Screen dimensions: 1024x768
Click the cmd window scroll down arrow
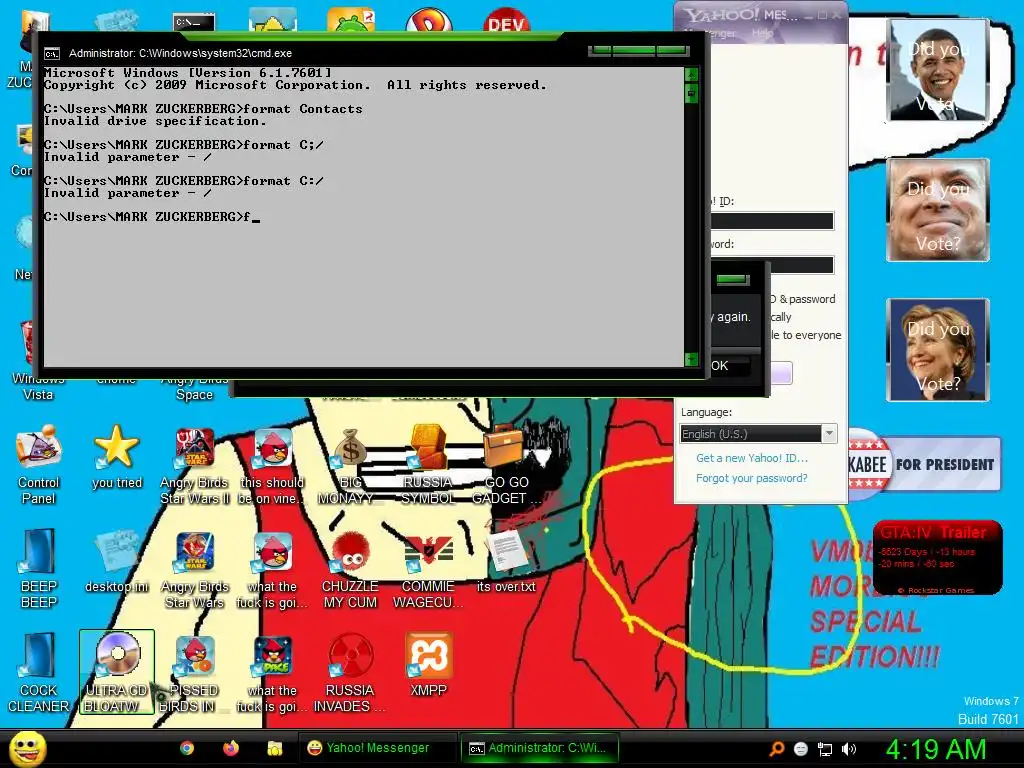pyautogui.click(x=691, y=359)
